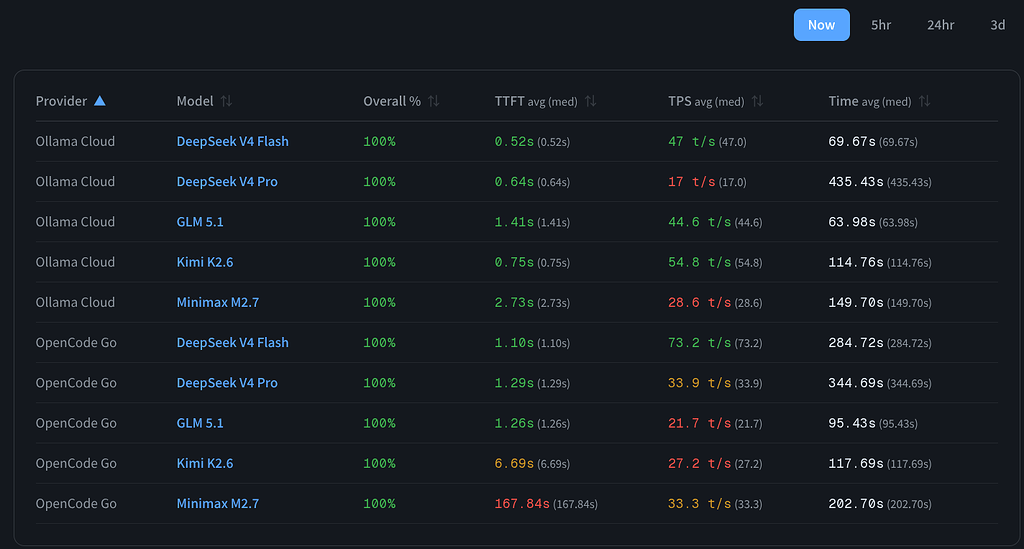Sort by Model column sort icon

(x=226, y=101)
